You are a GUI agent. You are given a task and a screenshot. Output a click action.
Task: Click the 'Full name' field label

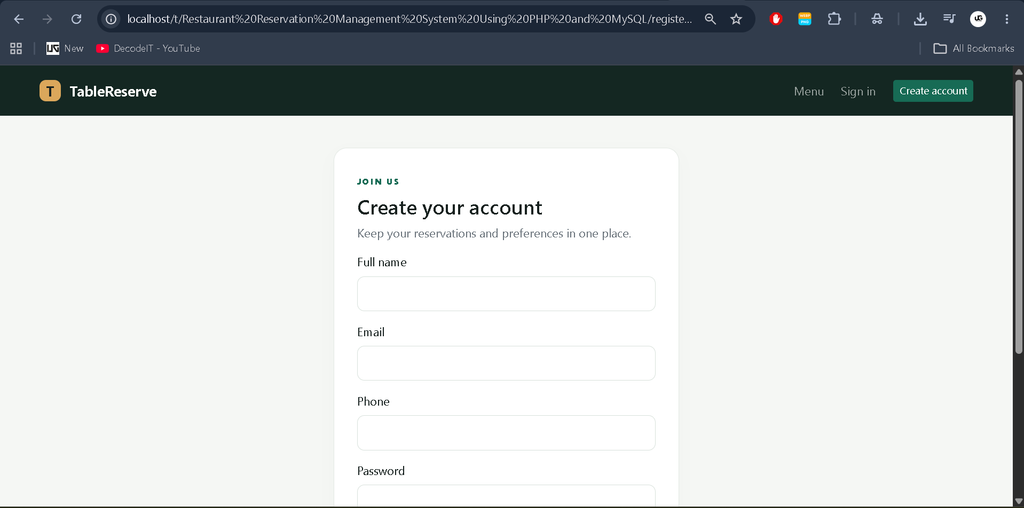coord(382,262)
